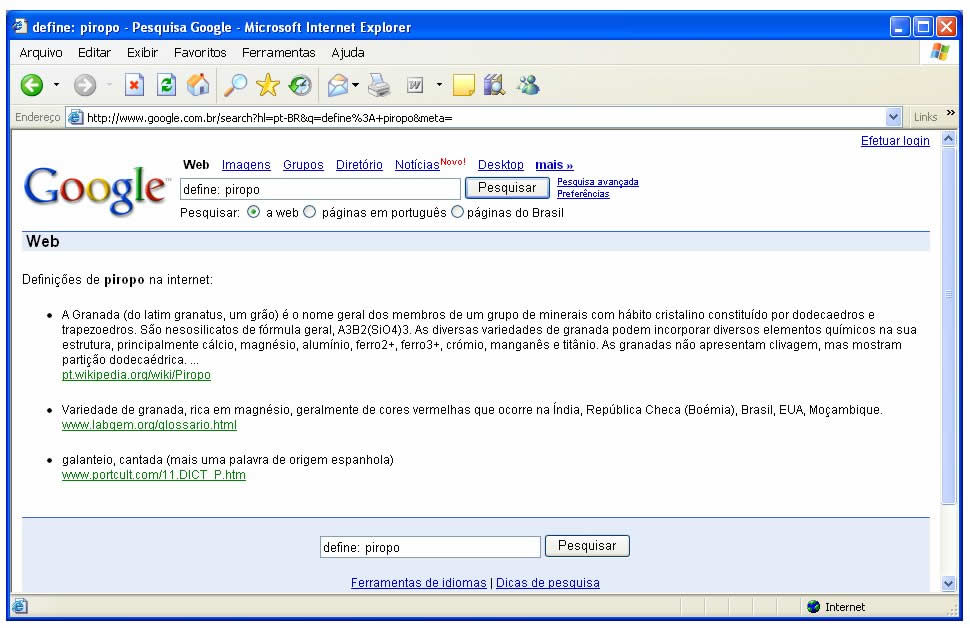Switch to the Grupos search link
The height and width of the screenshot is (628, 970).
pyautogui.click(x=303, y=165)
